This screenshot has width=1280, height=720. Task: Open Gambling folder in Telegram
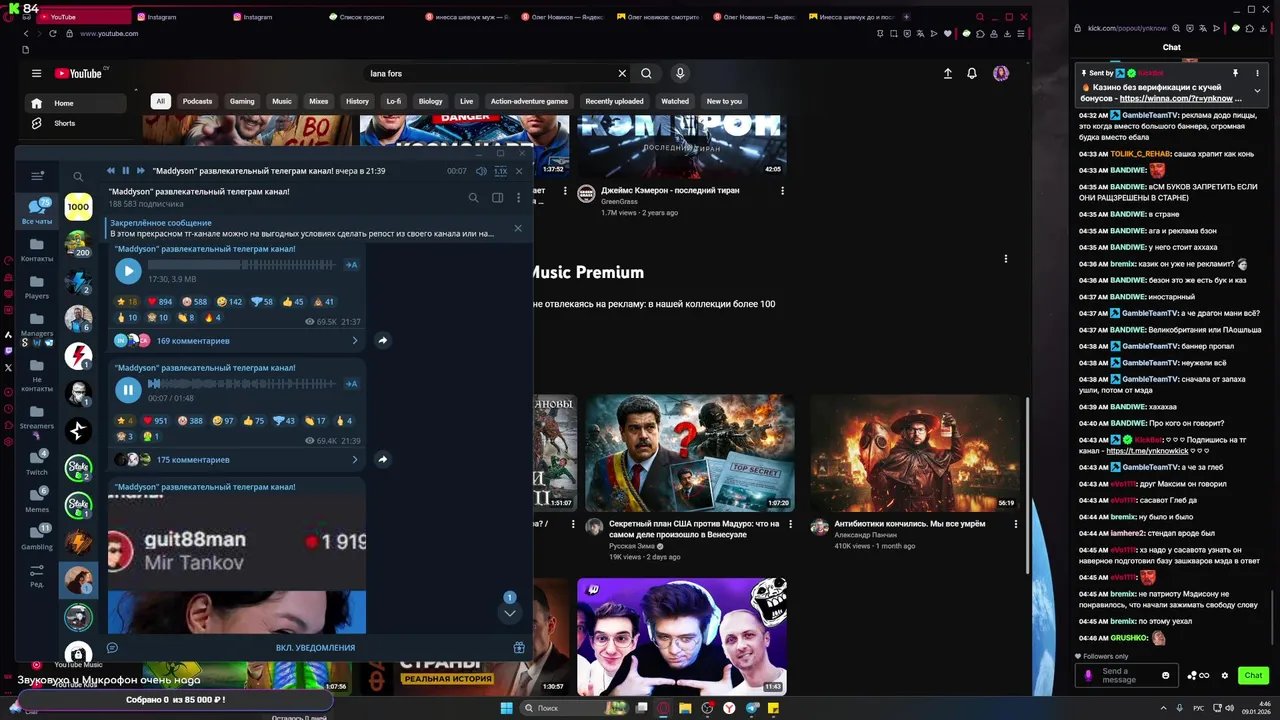pos(37,537)
